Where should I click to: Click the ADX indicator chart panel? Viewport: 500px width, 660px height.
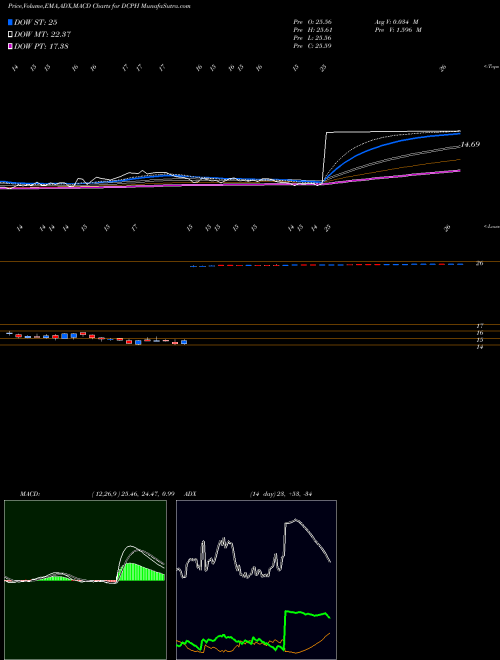point(256,580)
